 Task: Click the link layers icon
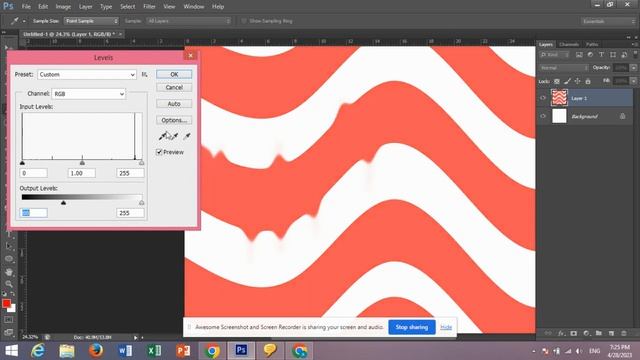click(x=548, y=333)
